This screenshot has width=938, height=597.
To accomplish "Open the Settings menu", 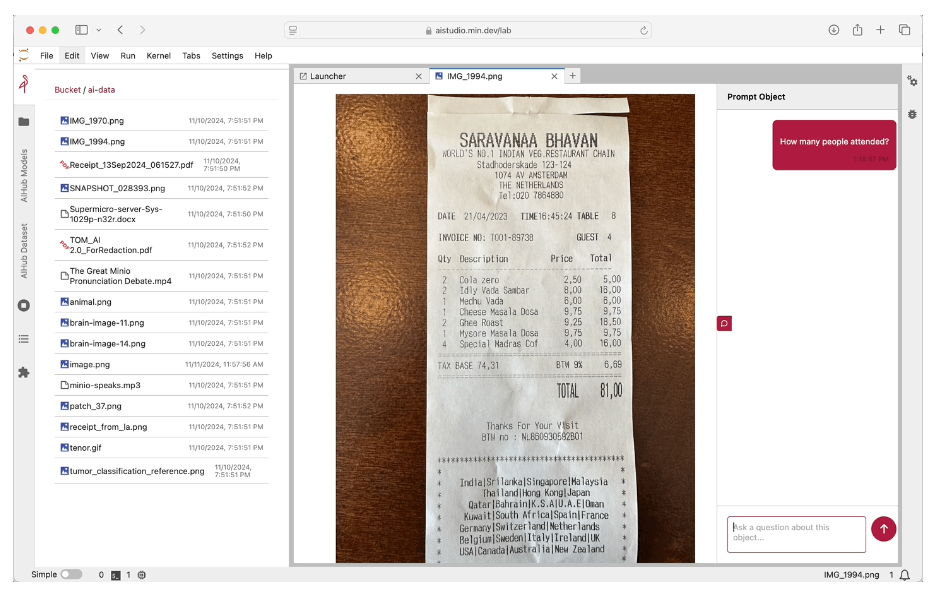I will pos(227,56).
